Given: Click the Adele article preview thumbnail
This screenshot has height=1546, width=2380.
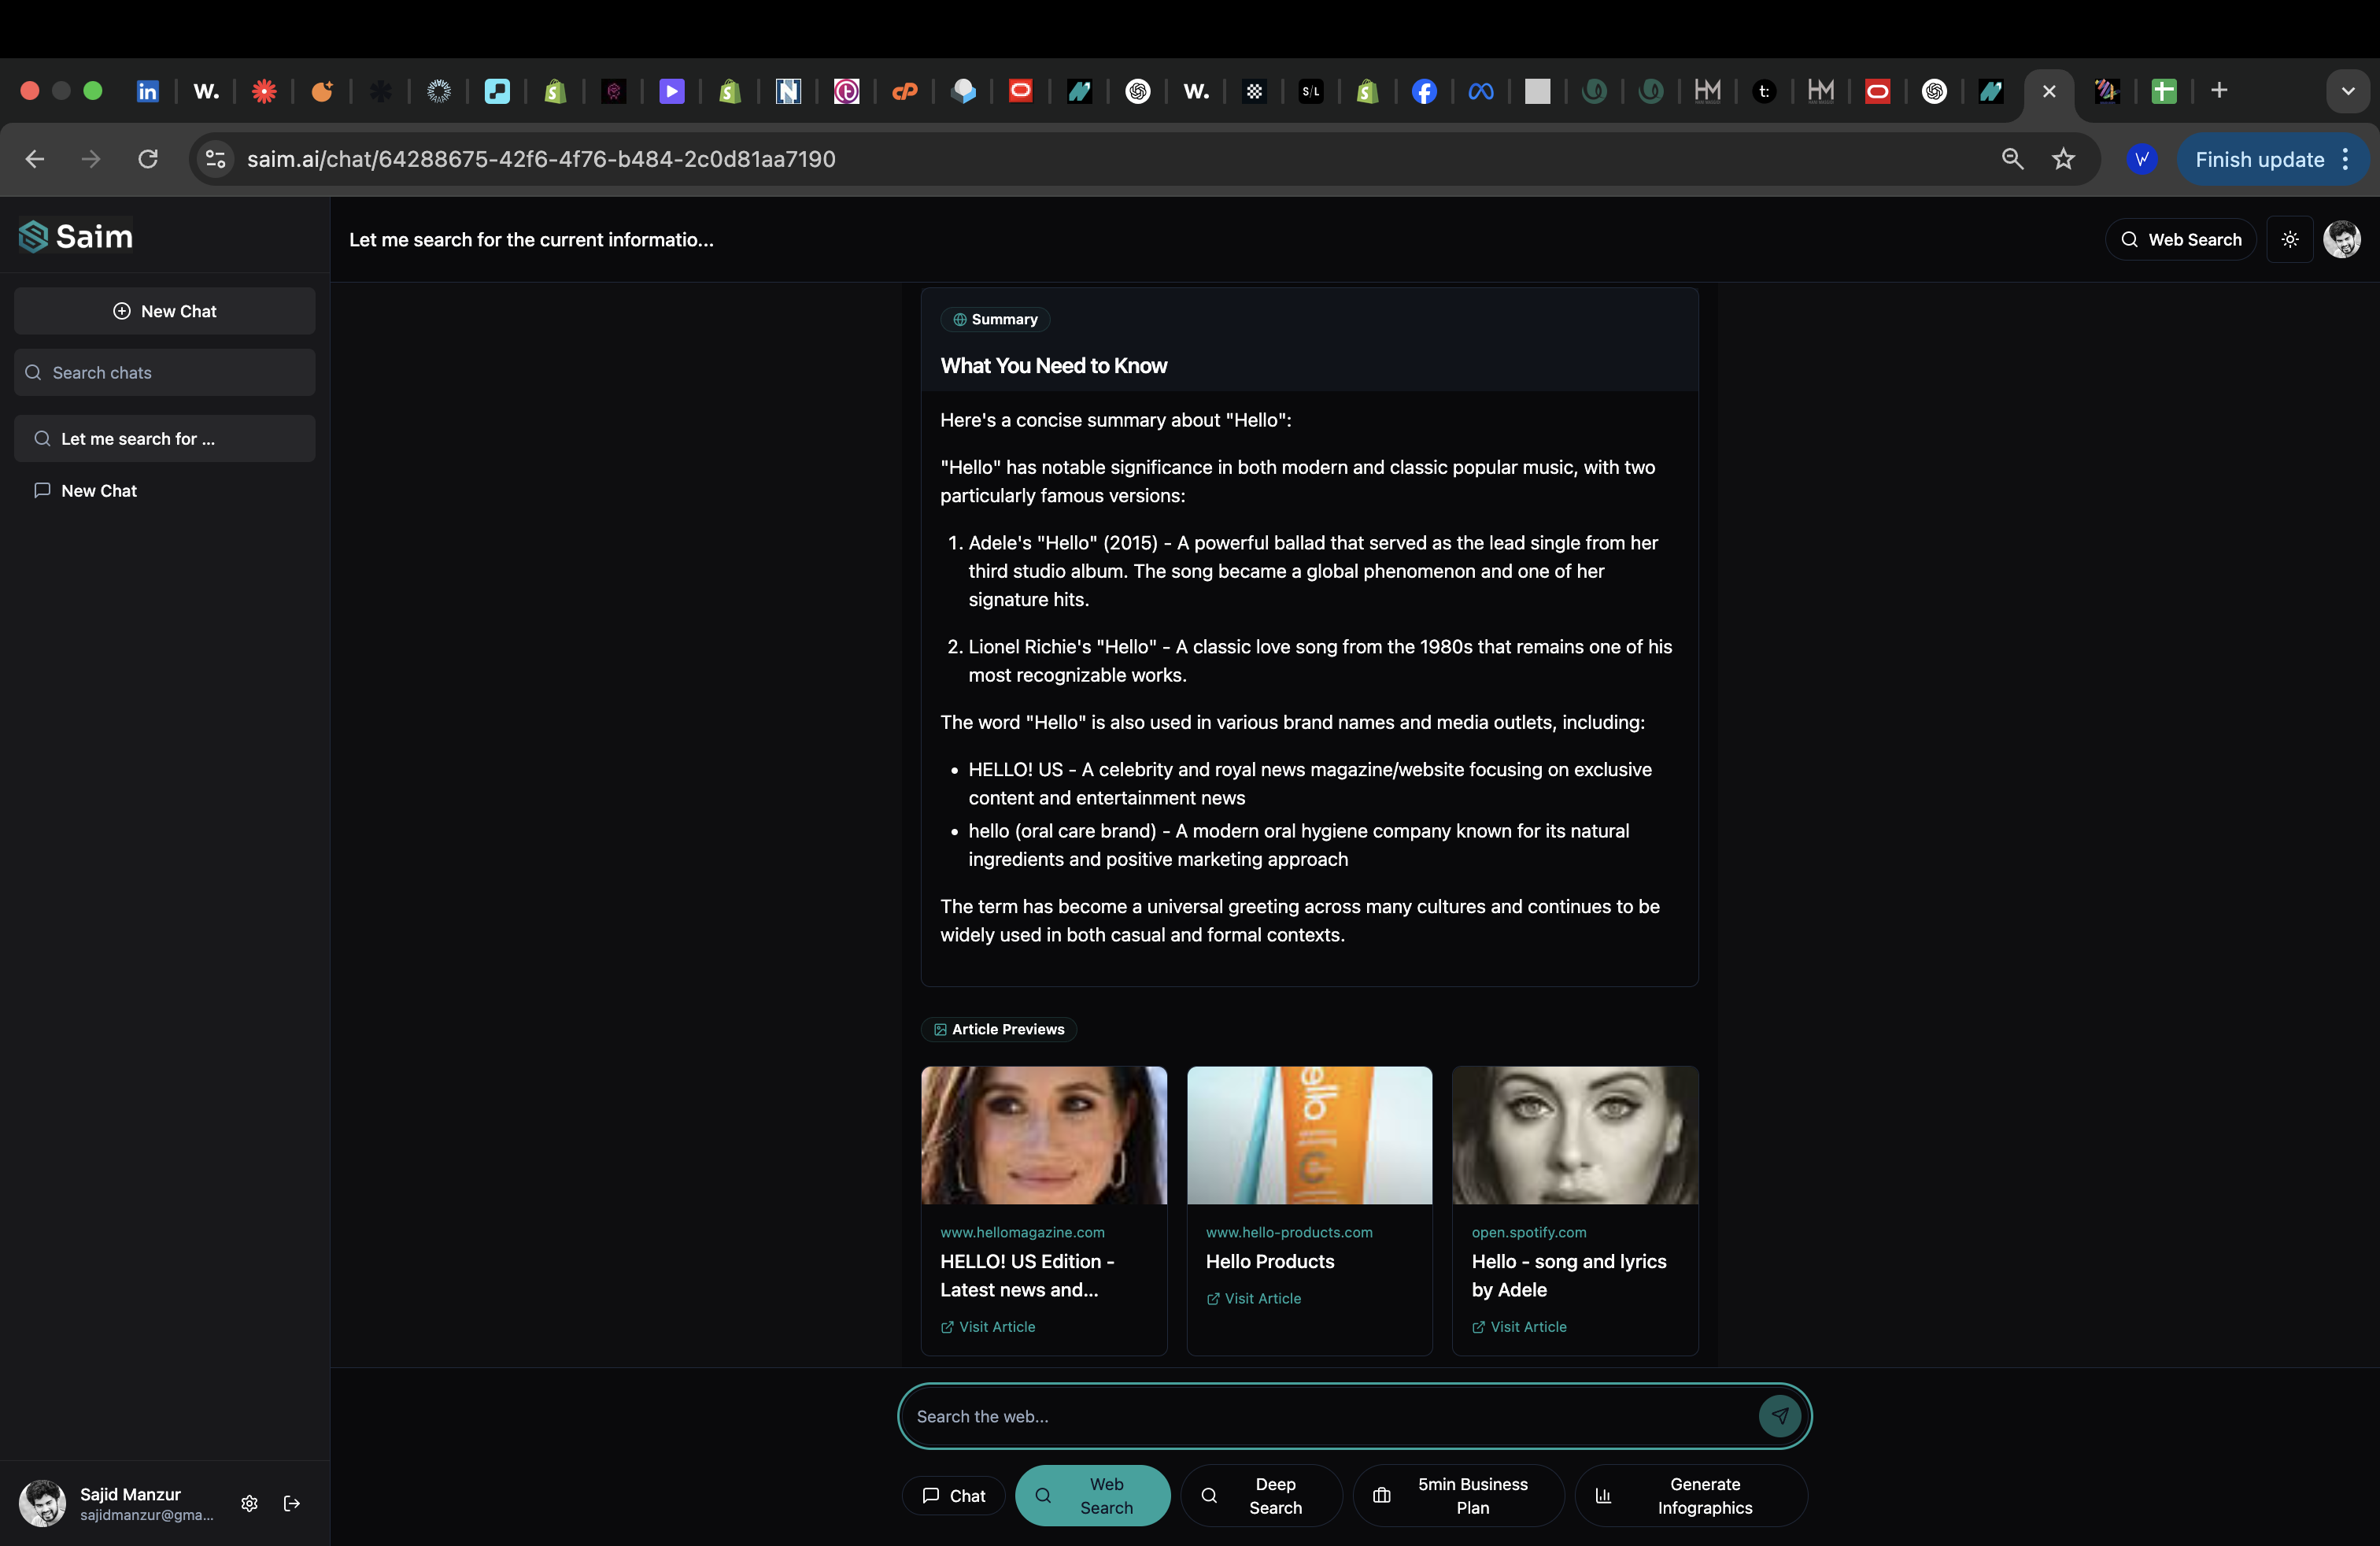Looking at the screenshot, I should tap(1574, 1135).
